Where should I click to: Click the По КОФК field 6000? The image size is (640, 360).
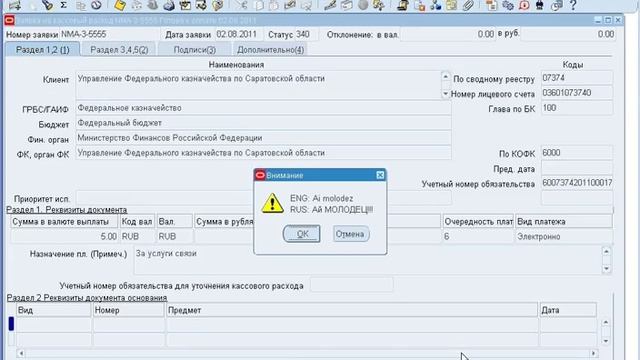click(x=577, y=153)
